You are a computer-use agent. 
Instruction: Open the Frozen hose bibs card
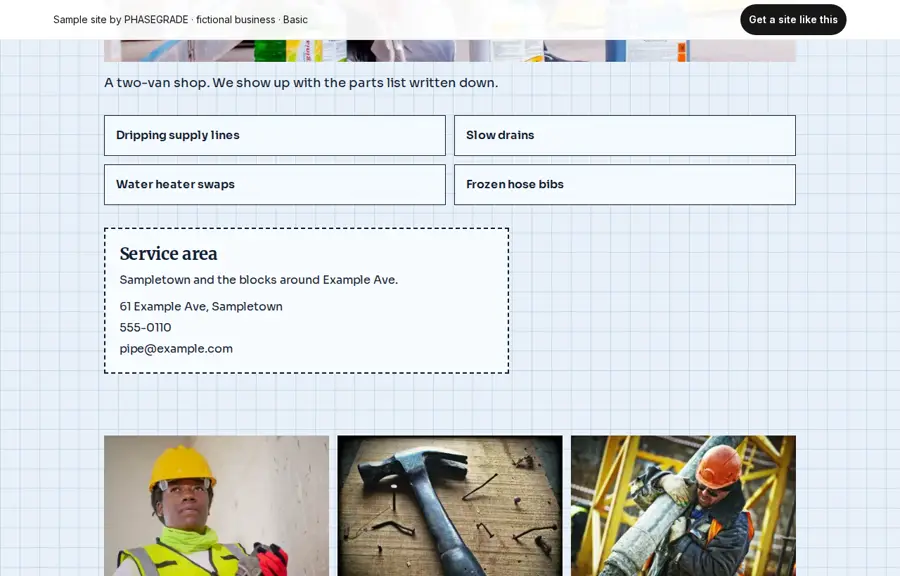point(624,185)
